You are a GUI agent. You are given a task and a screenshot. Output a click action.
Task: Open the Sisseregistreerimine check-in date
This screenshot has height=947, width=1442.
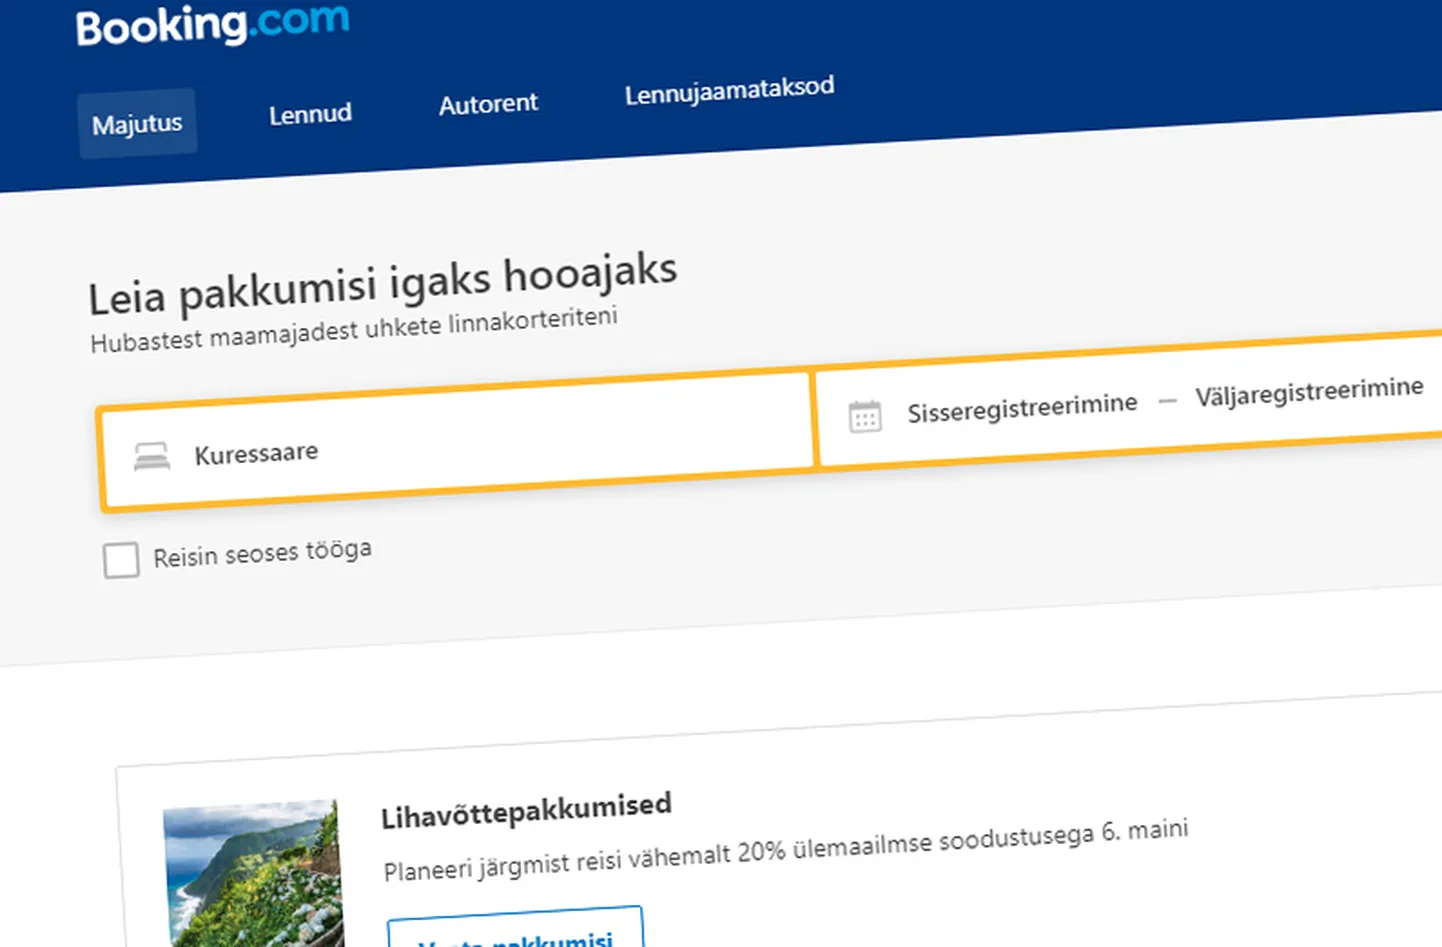[1022, 407]
